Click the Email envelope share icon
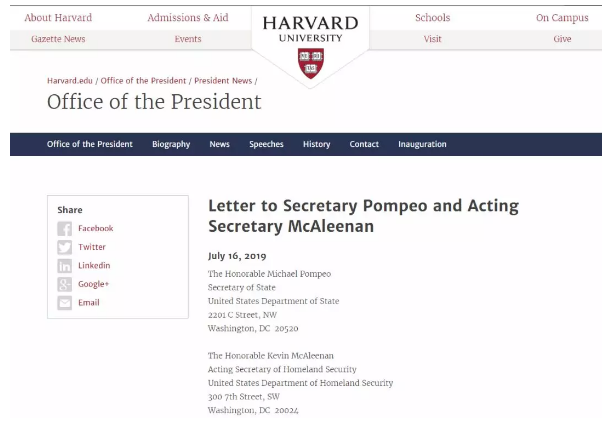The image size is (609, 435). [65, 303]
